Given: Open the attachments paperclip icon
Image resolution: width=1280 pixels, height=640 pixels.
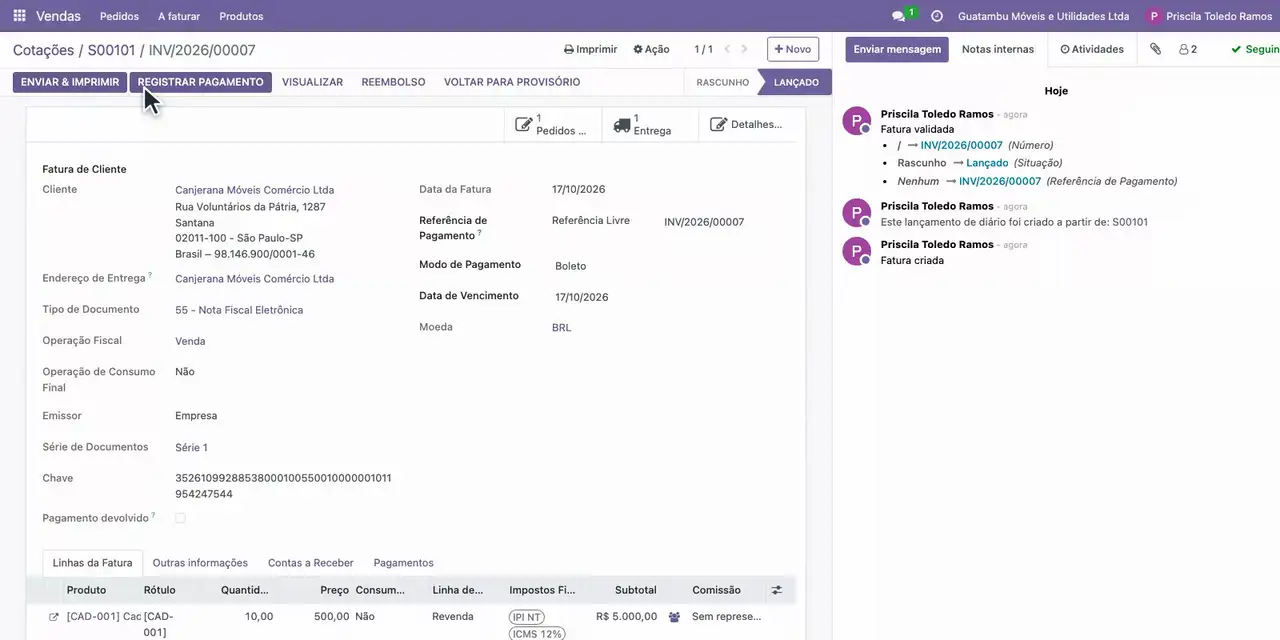Looking at the screenshot, I should coord(1155,49).
